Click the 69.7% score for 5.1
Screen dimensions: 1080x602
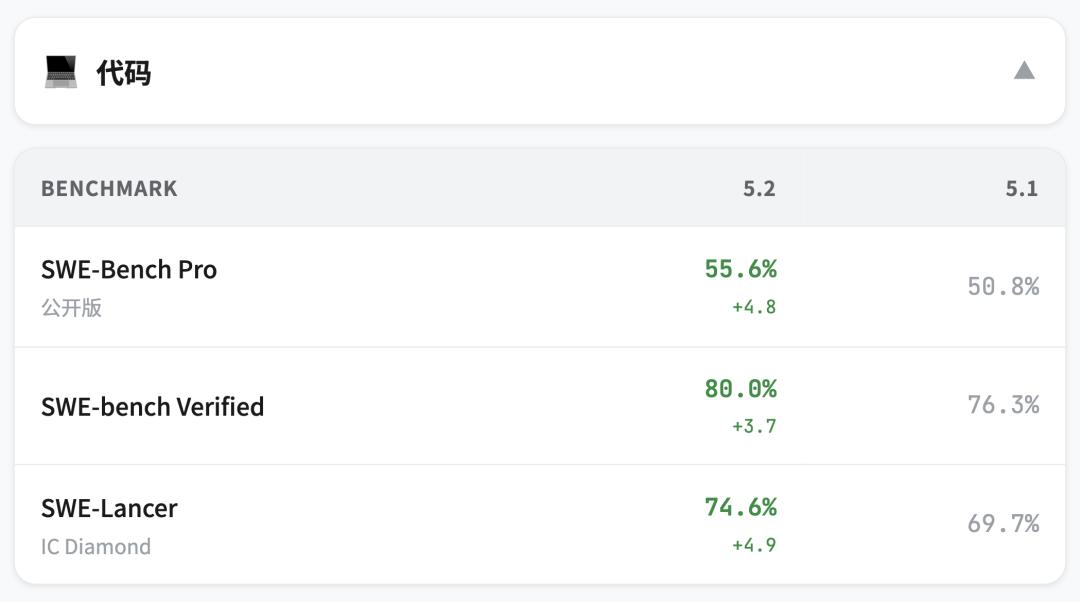click(1003, 524)
